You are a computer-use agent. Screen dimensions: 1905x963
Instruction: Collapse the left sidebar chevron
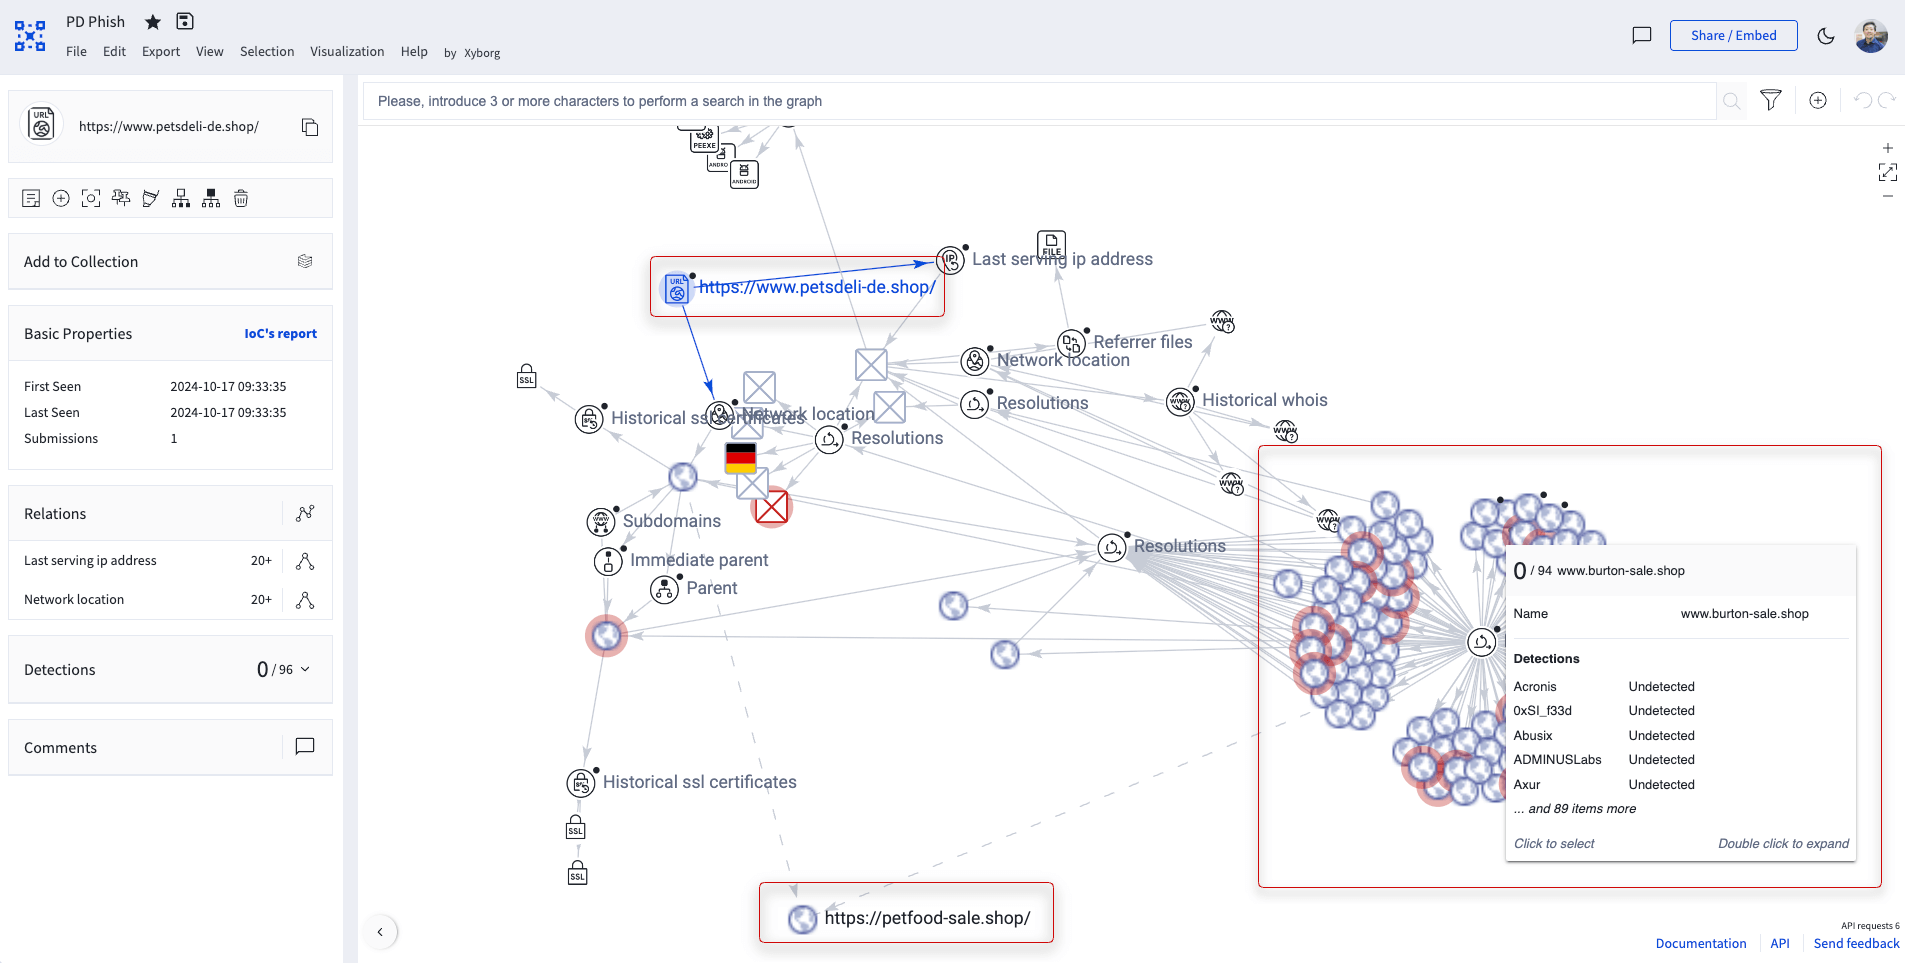[380, 932]
